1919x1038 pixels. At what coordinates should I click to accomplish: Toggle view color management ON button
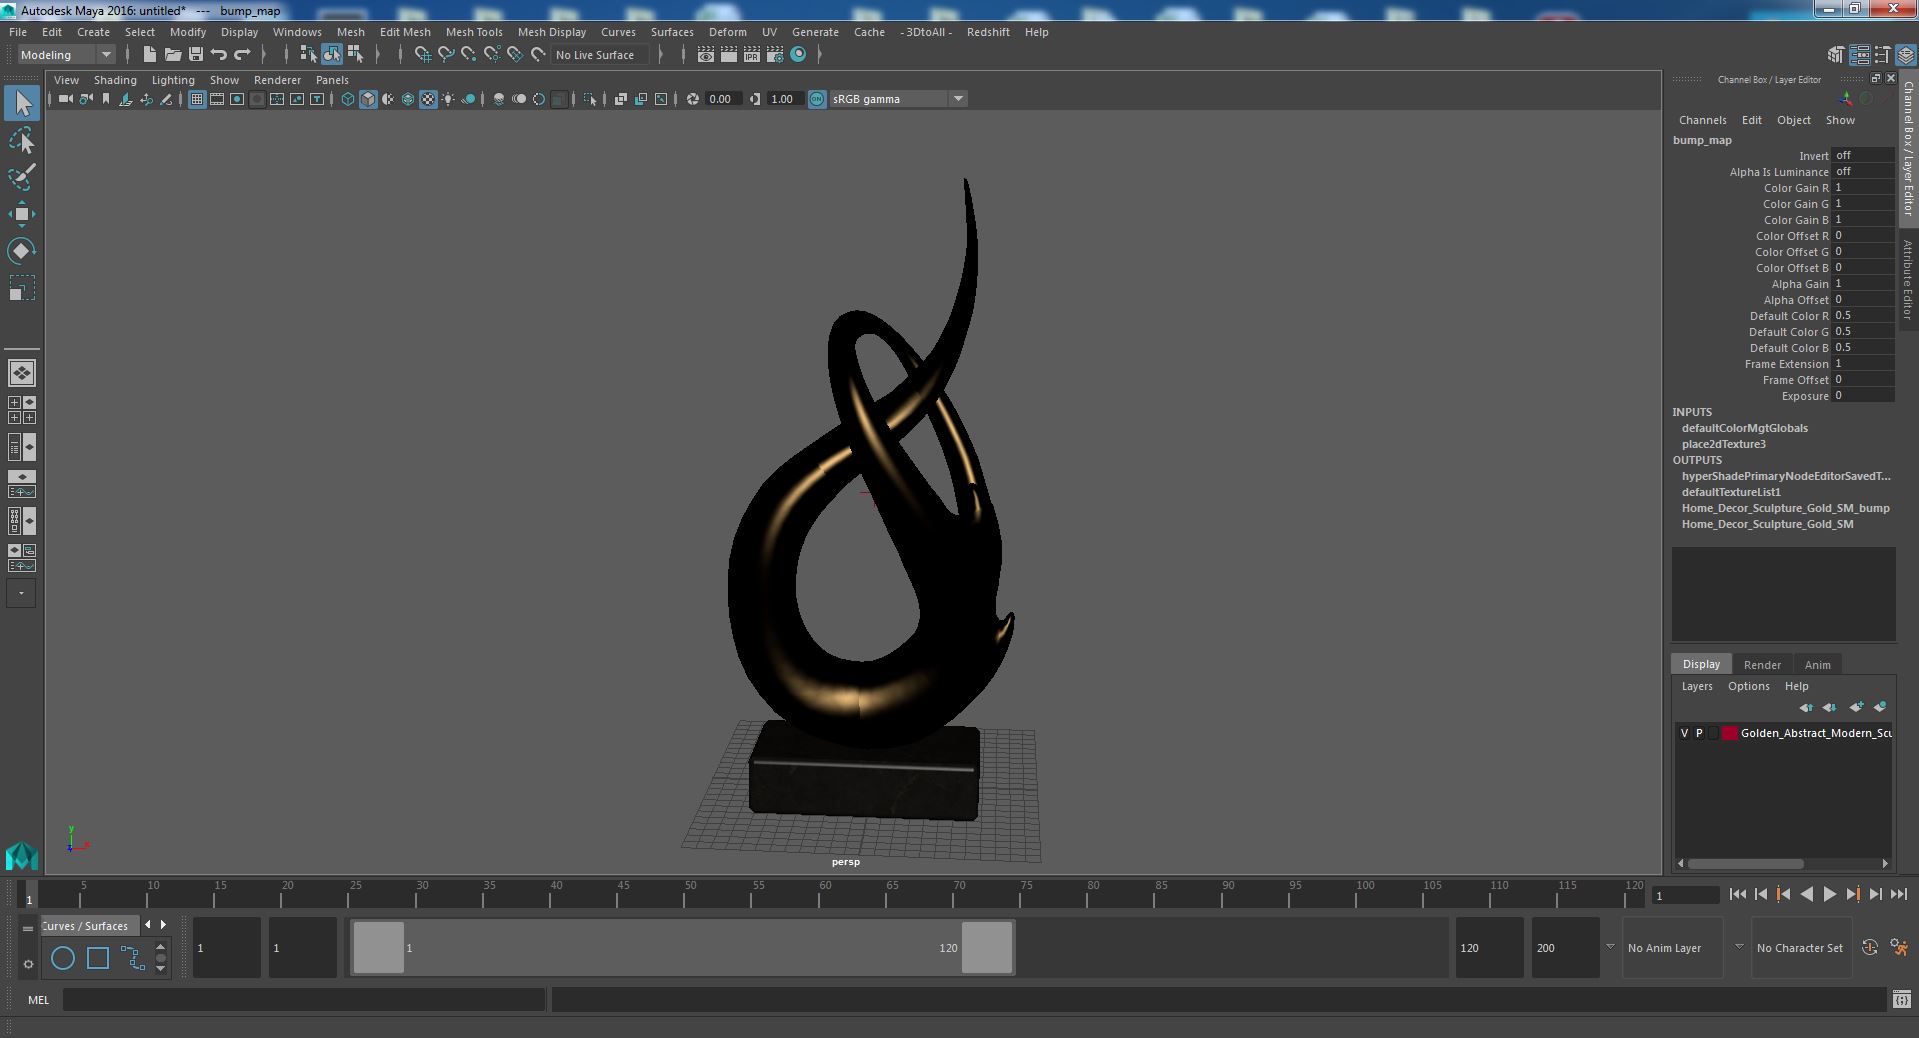point(817,99)
